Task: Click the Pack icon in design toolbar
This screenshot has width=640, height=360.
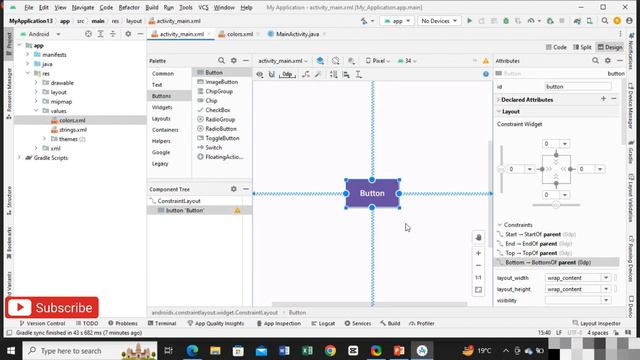Action: coord(334,74)
